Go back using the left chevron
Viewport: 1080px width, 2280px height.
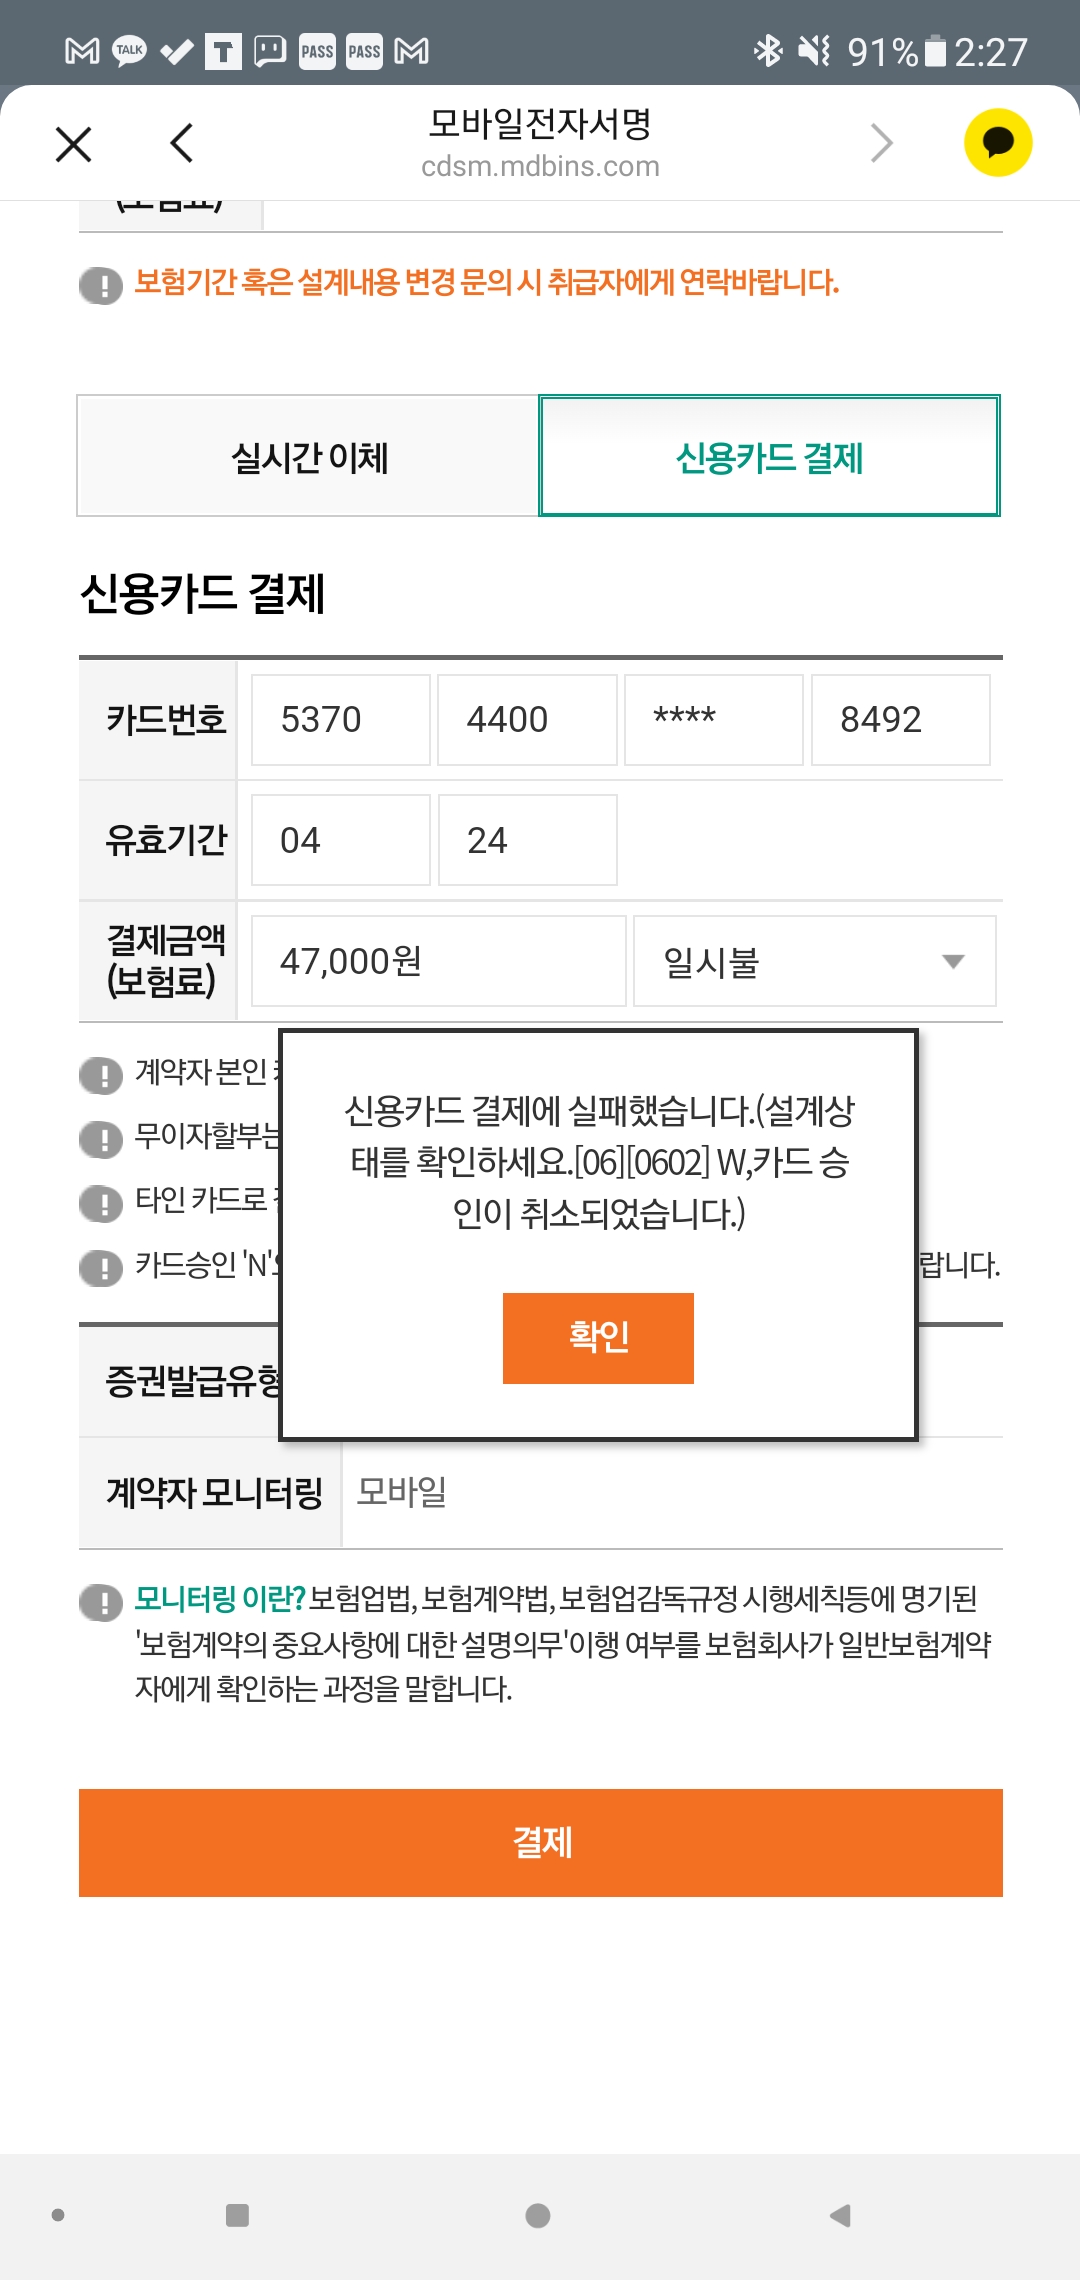pyautogui.click(x=182, y=143)
